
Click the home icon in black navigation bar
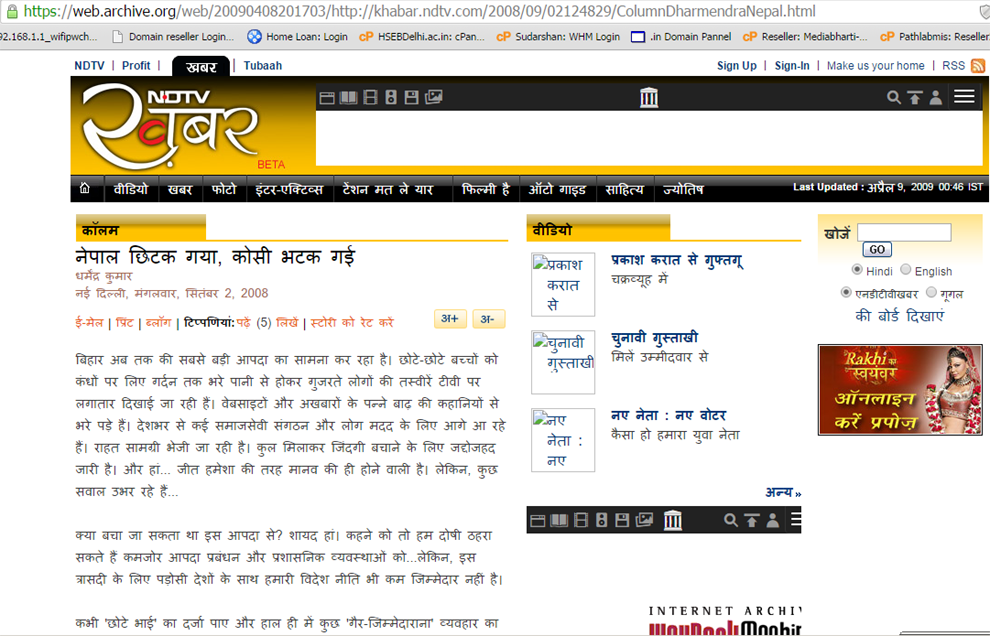coord(85,189)
